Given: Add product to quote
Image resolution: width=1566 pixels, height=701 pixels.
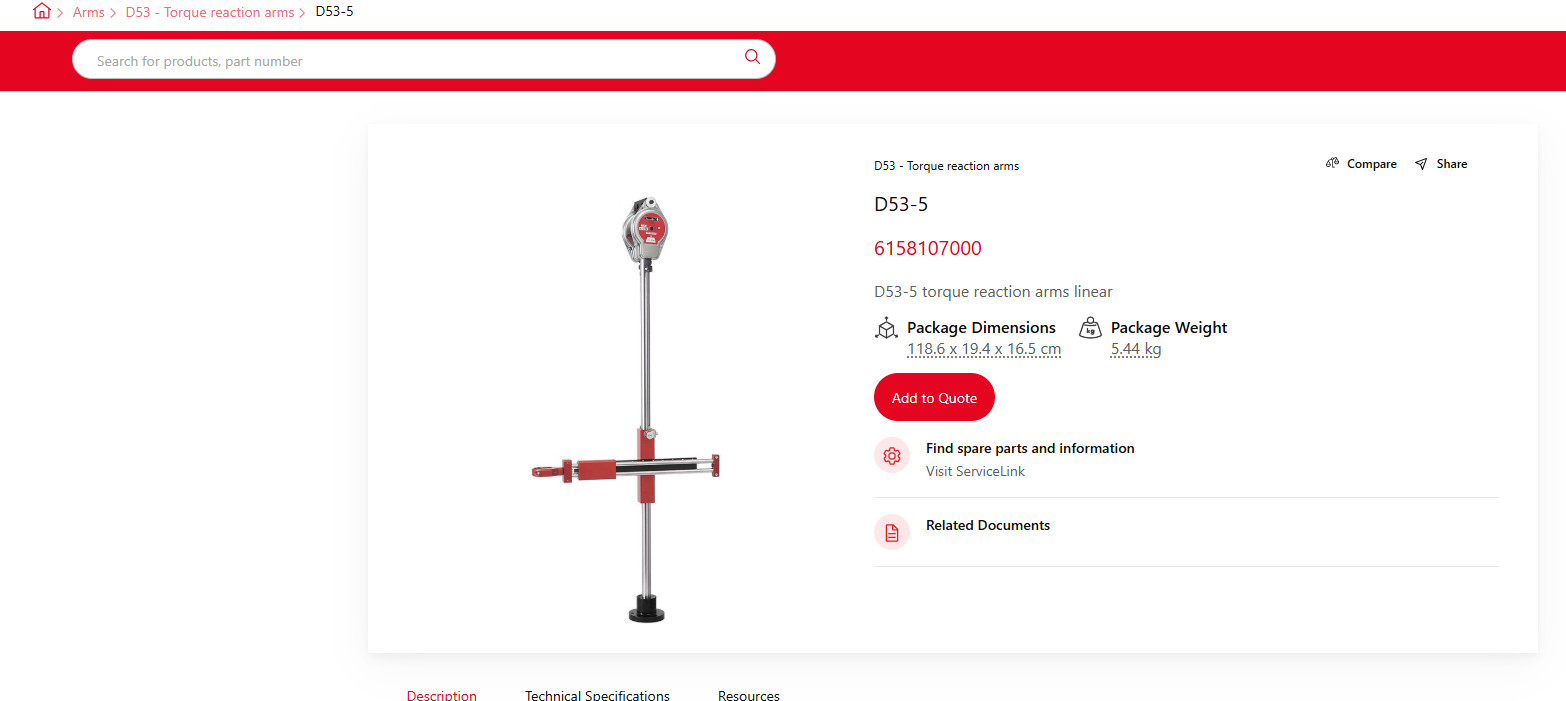Looking at the screenshot, I should point(934,397).
